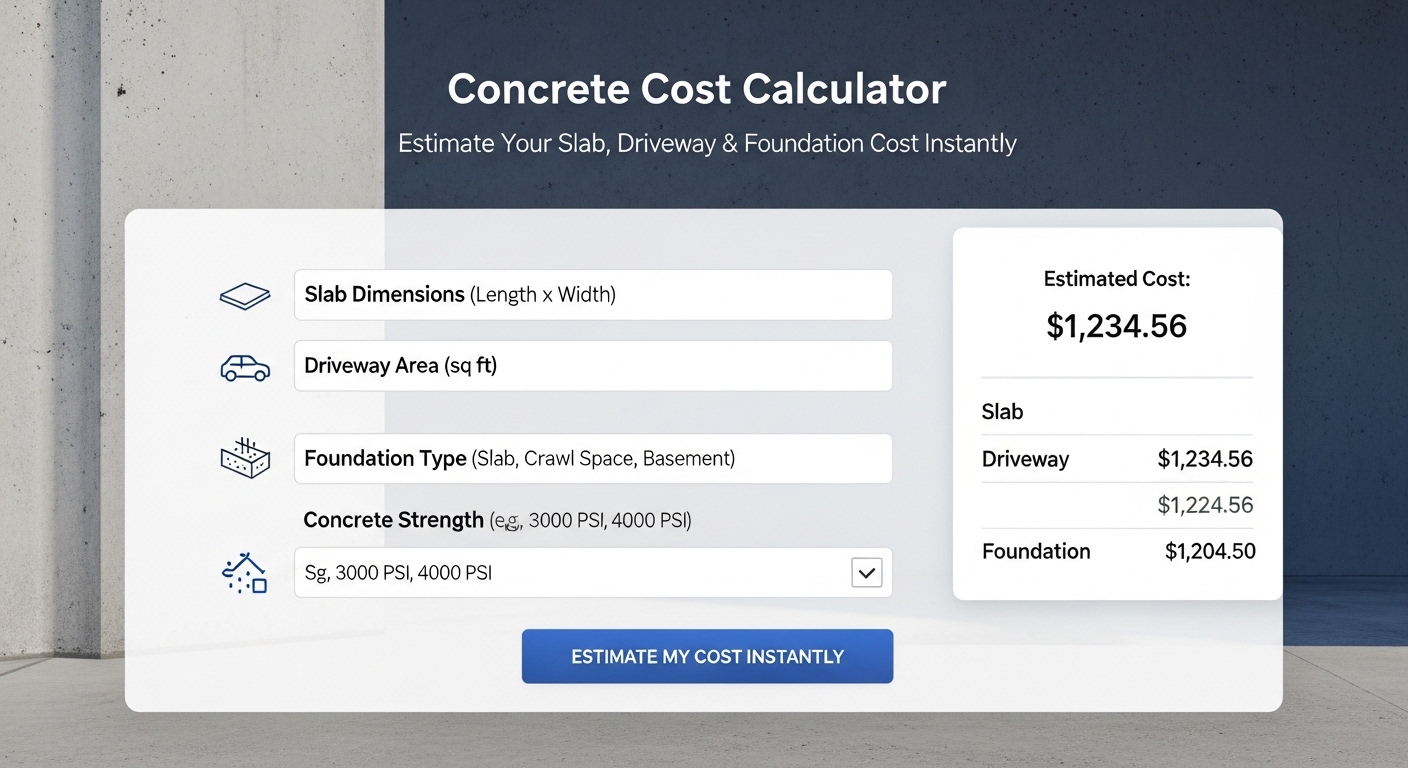
Task: Click the slab icon beside Slab Dimensions field
Action: pyautogui.click(x=245, y=295)
